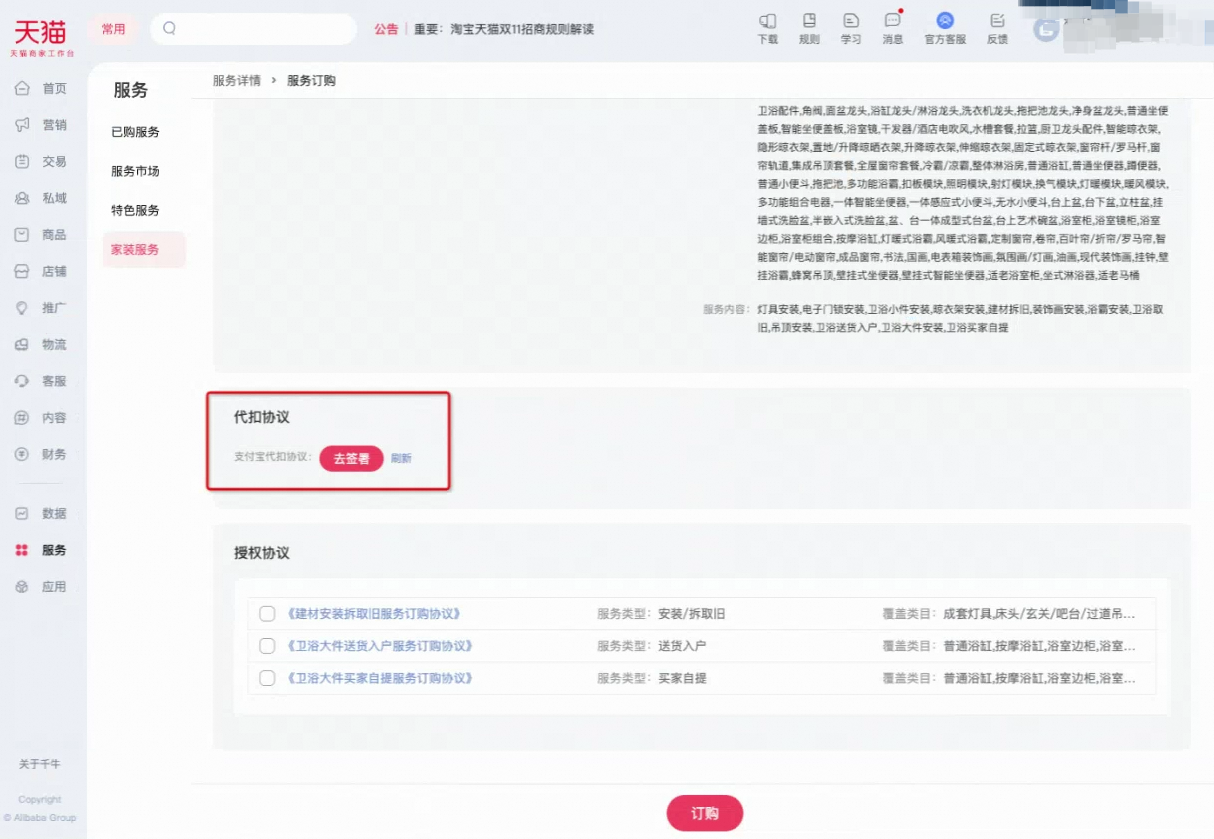
Task: Select 特色服务 menu item
Action: (x=135, y=210)
